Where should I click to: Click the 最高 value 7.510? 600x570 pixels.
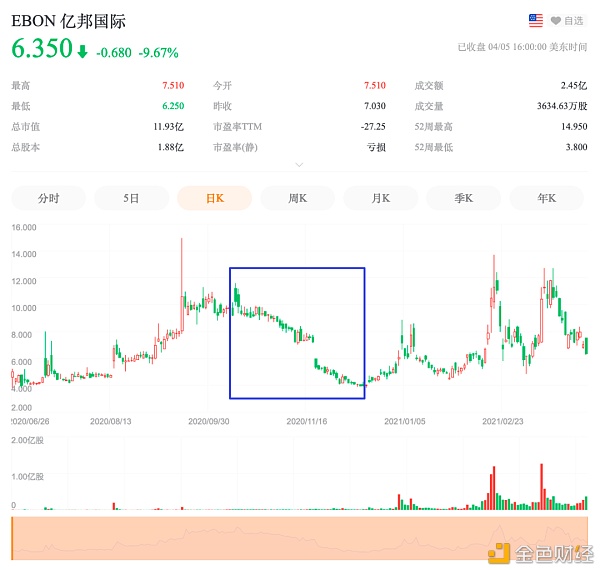[x=173, y=85]
